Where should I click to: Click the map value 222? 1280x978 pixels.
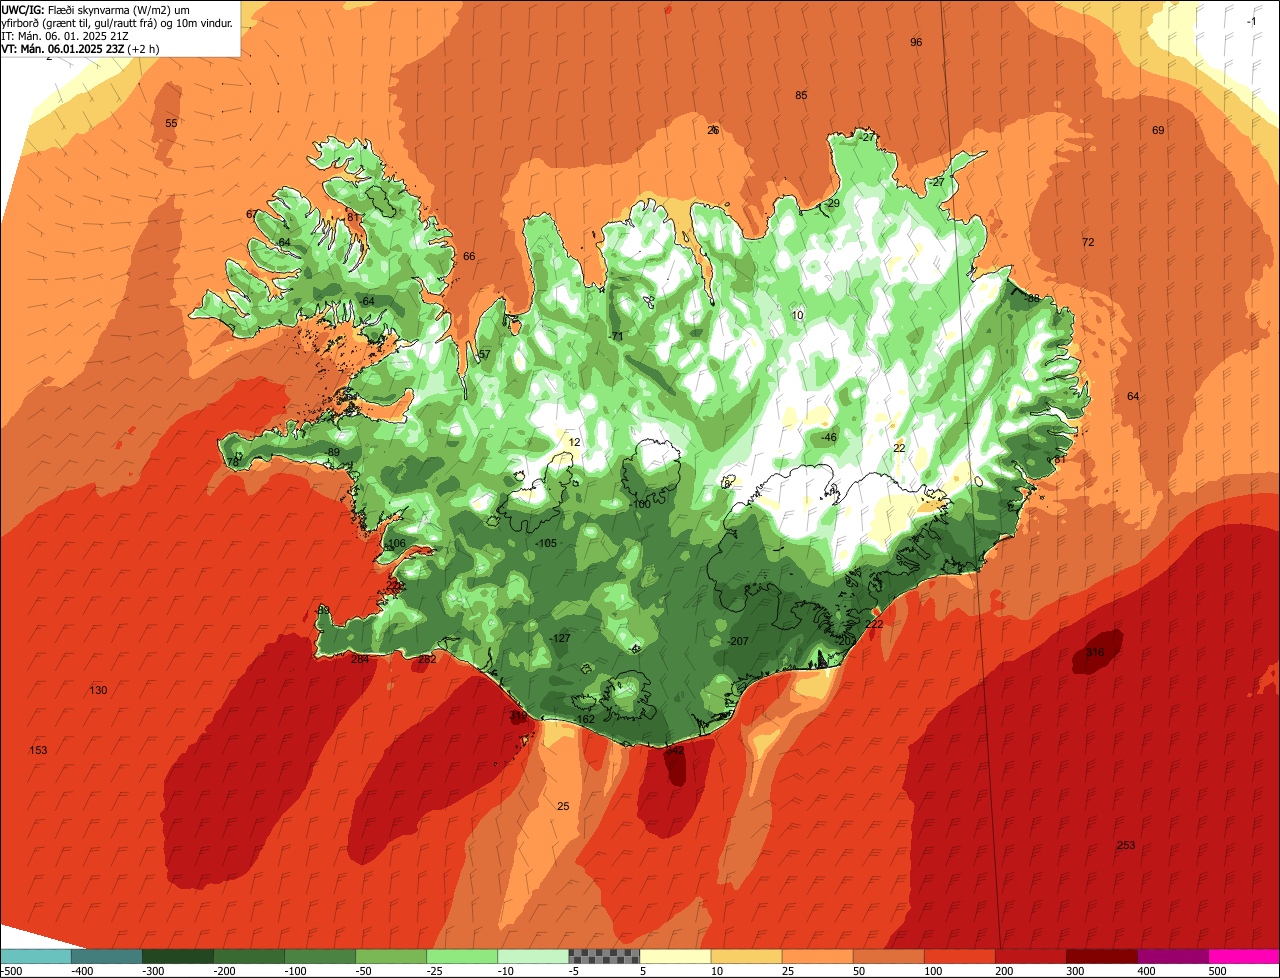874,624
